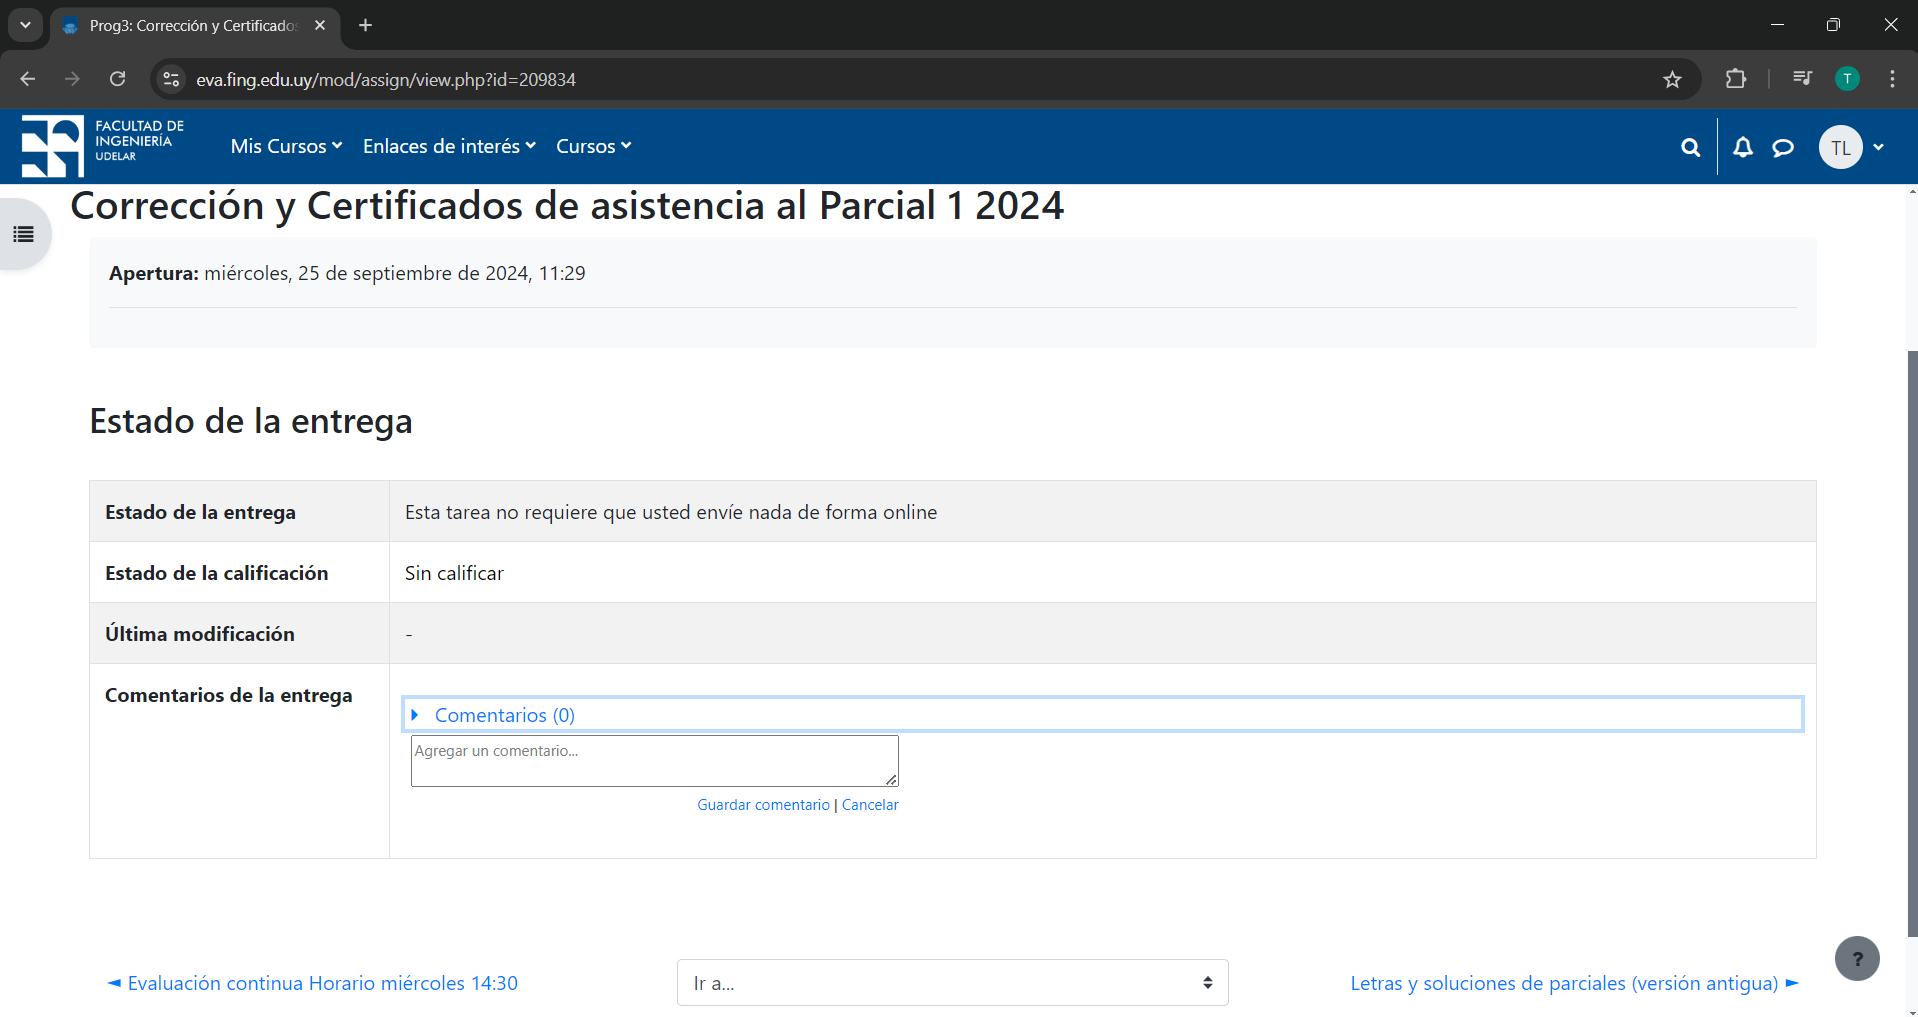View site information icon in address bar
Viewport: 1918px width, 1017px height.
(171, 79)
